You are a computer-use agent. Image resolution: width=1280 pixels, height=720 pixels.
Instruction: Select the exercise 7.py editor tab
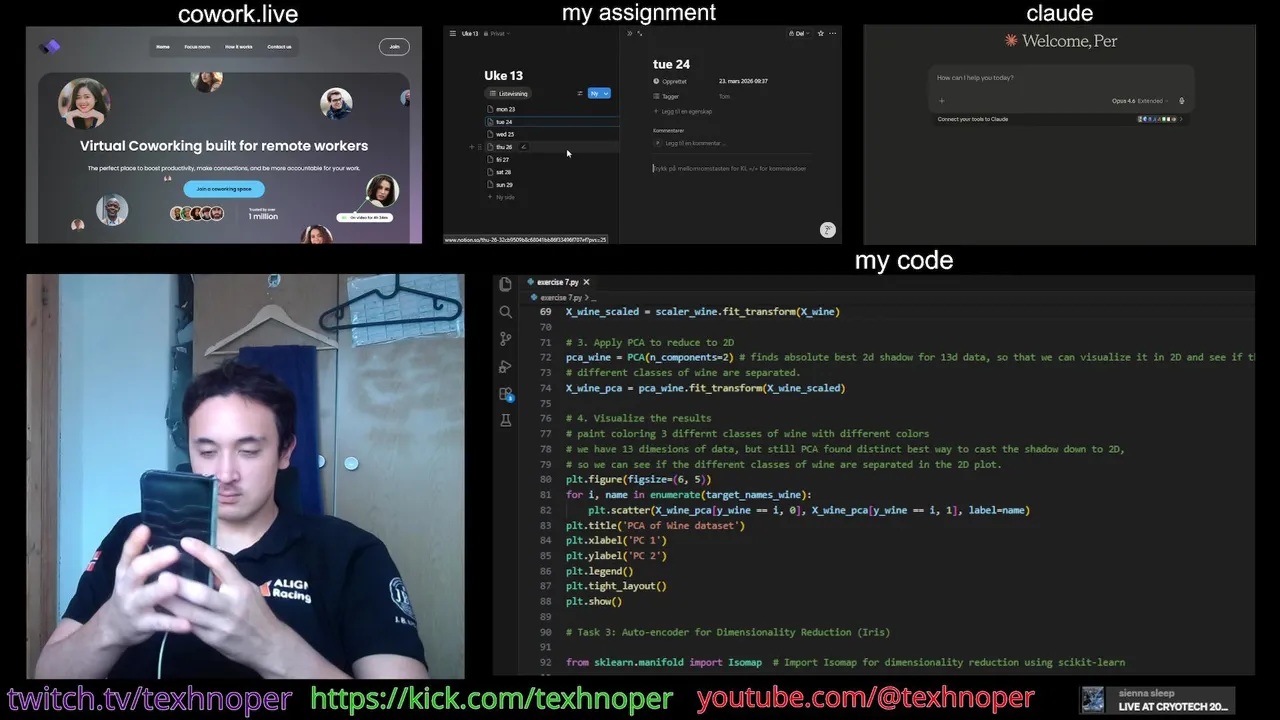pos(558,282)
